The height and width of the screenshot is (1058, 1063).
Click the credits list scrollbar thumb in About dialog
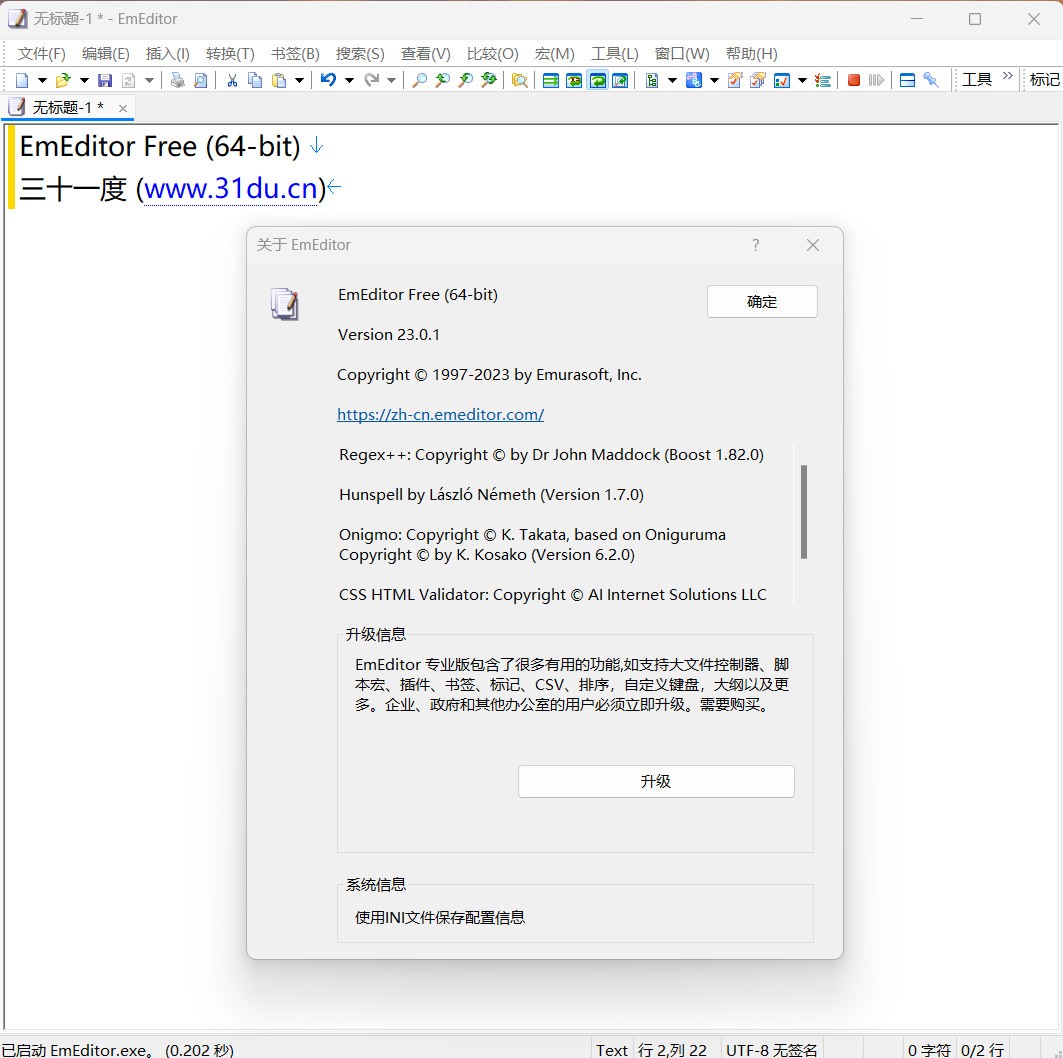[x=804, y=512]
